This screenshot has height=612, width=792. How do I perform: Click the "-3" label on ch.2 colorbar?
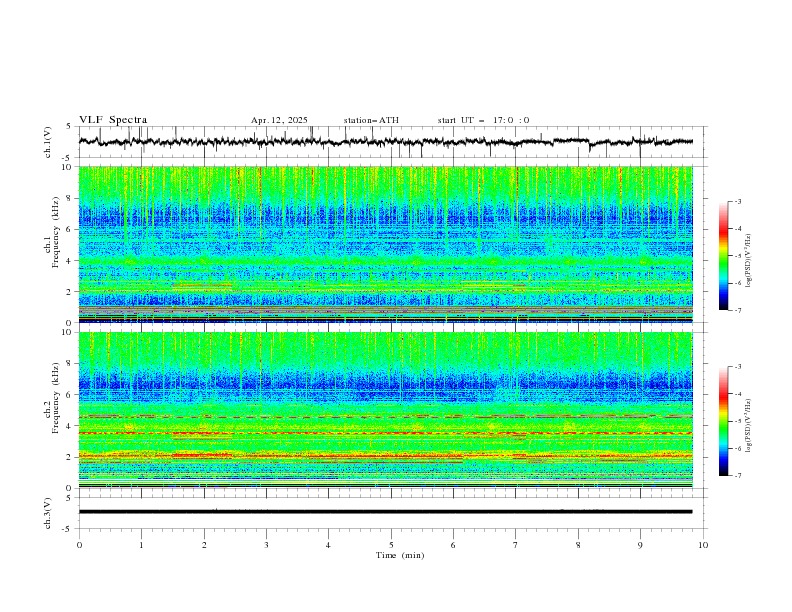pyautogui.click(x=738, y=367)
